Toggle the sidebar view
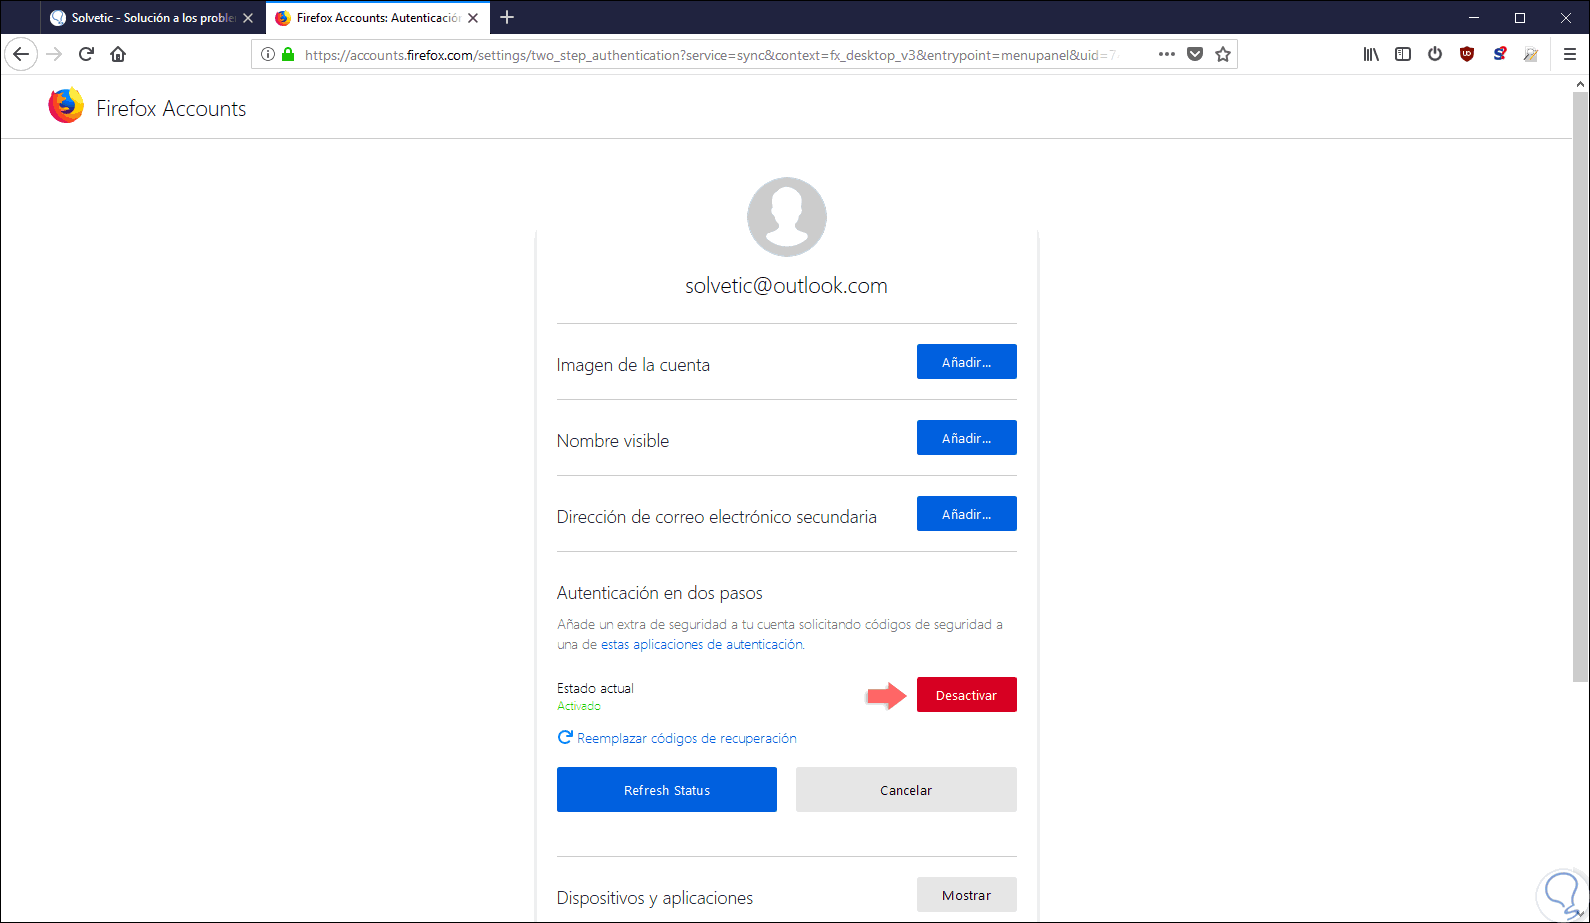The height and width of the screenshot is (923, 1590). (1403, 54)
